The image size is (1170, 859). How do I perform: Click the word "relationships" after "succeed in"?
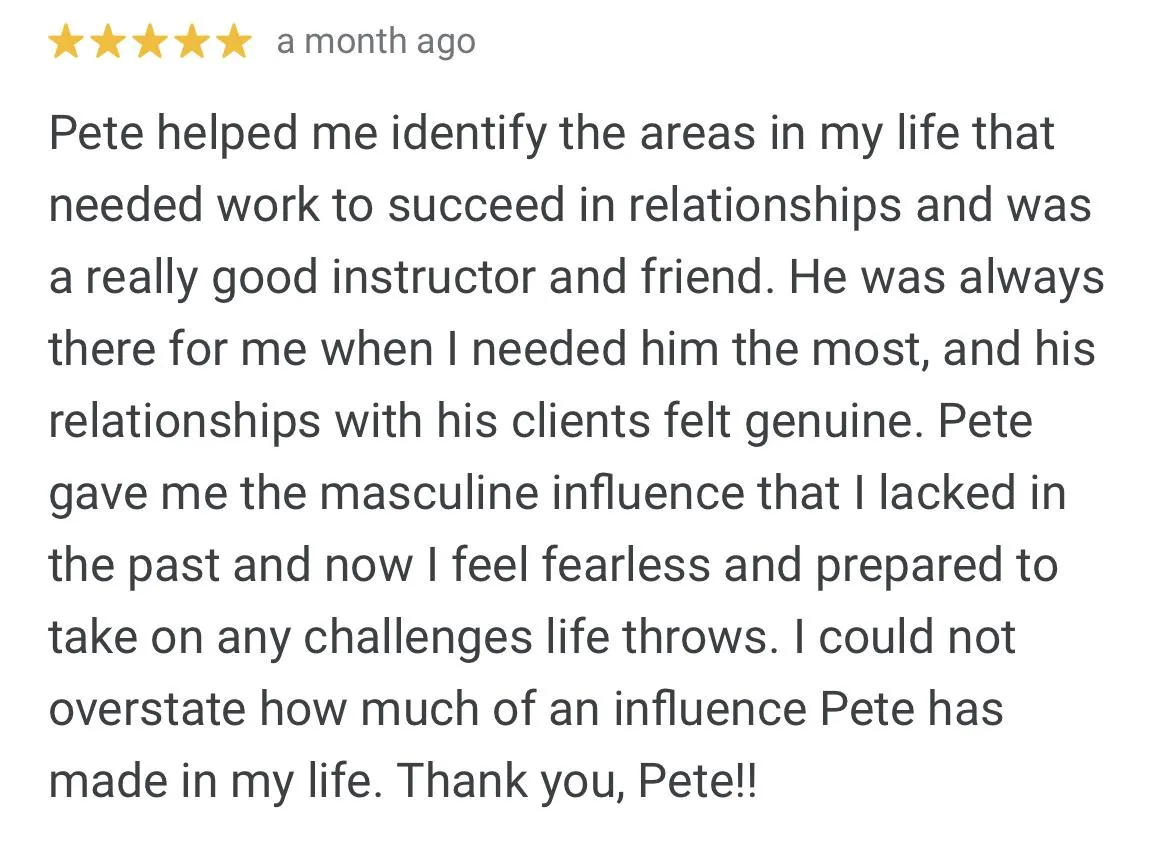coord(765,207)
